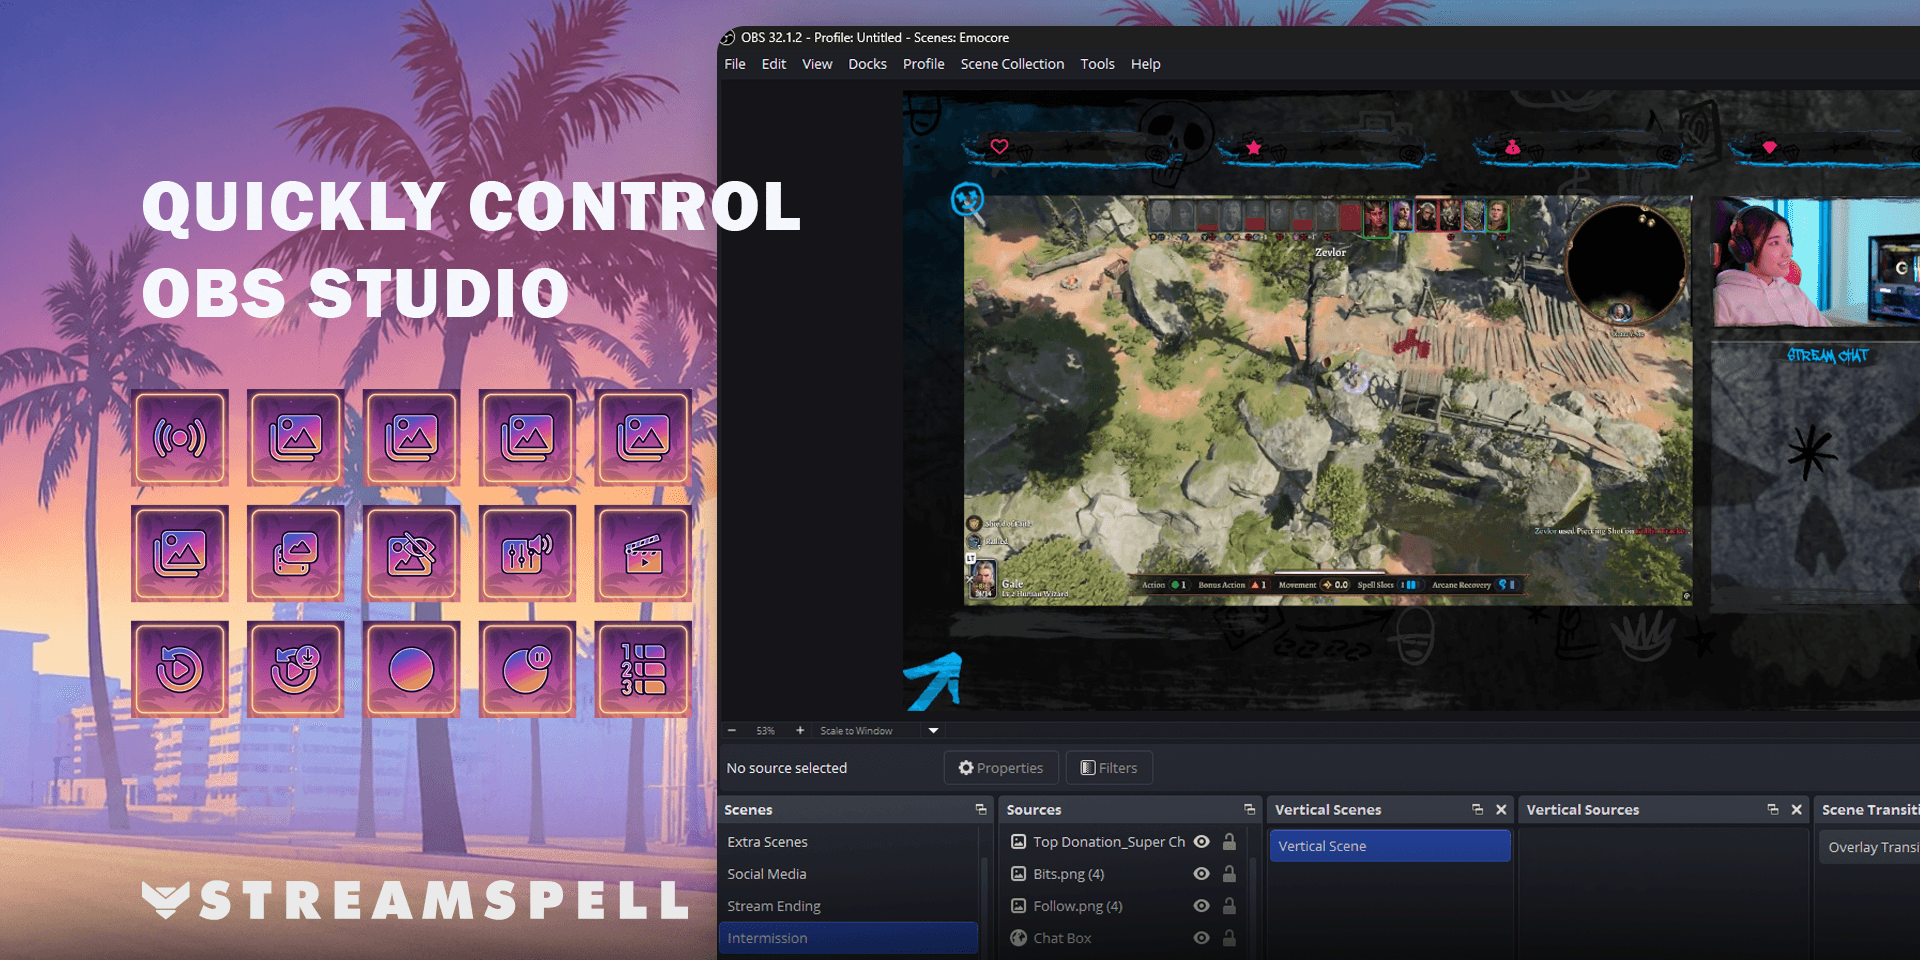Select the Stream Ending scene
This screenshot has height=960, width=1920.
pyautogui.click(x=848, y=906)
